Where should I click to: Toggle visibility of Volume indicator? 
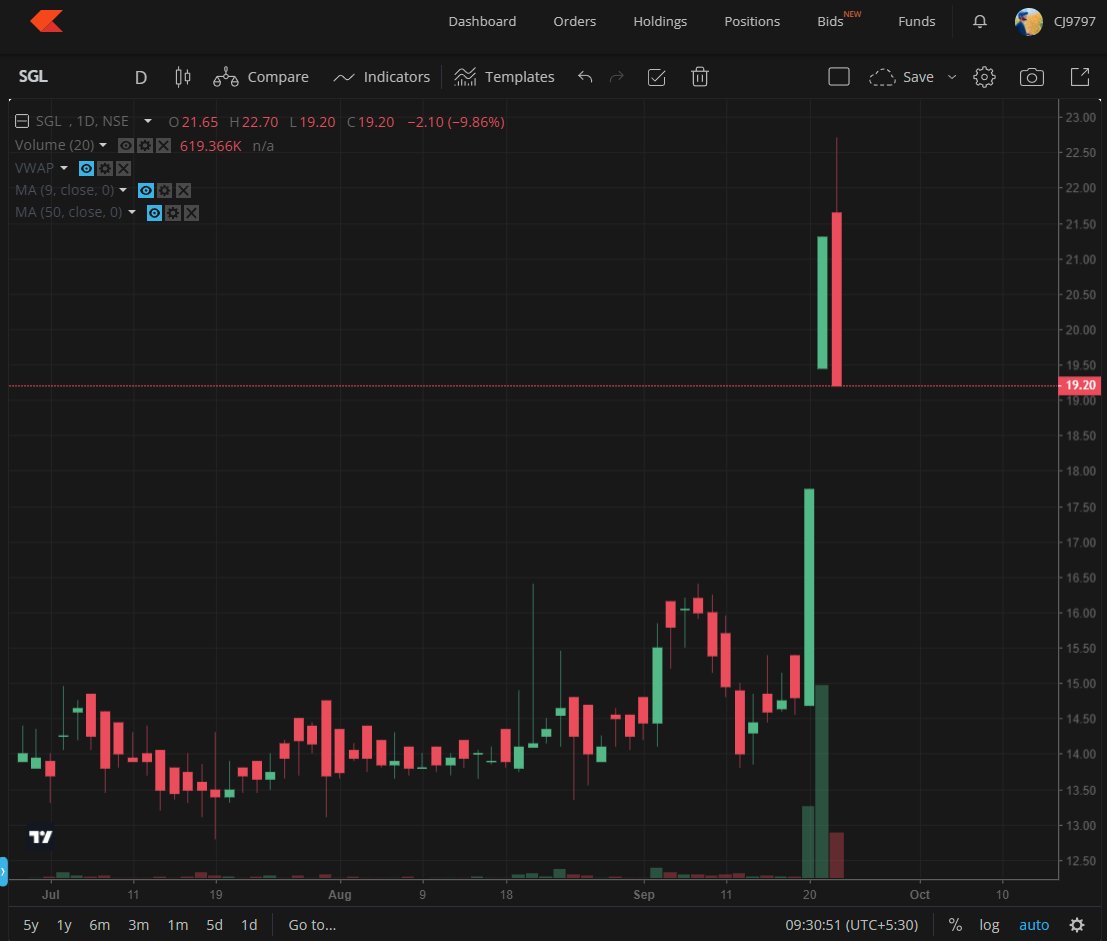126,145
